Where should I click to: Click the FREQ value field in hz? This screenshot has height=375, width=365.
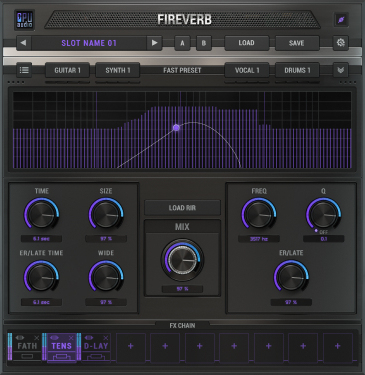(259, 239)
